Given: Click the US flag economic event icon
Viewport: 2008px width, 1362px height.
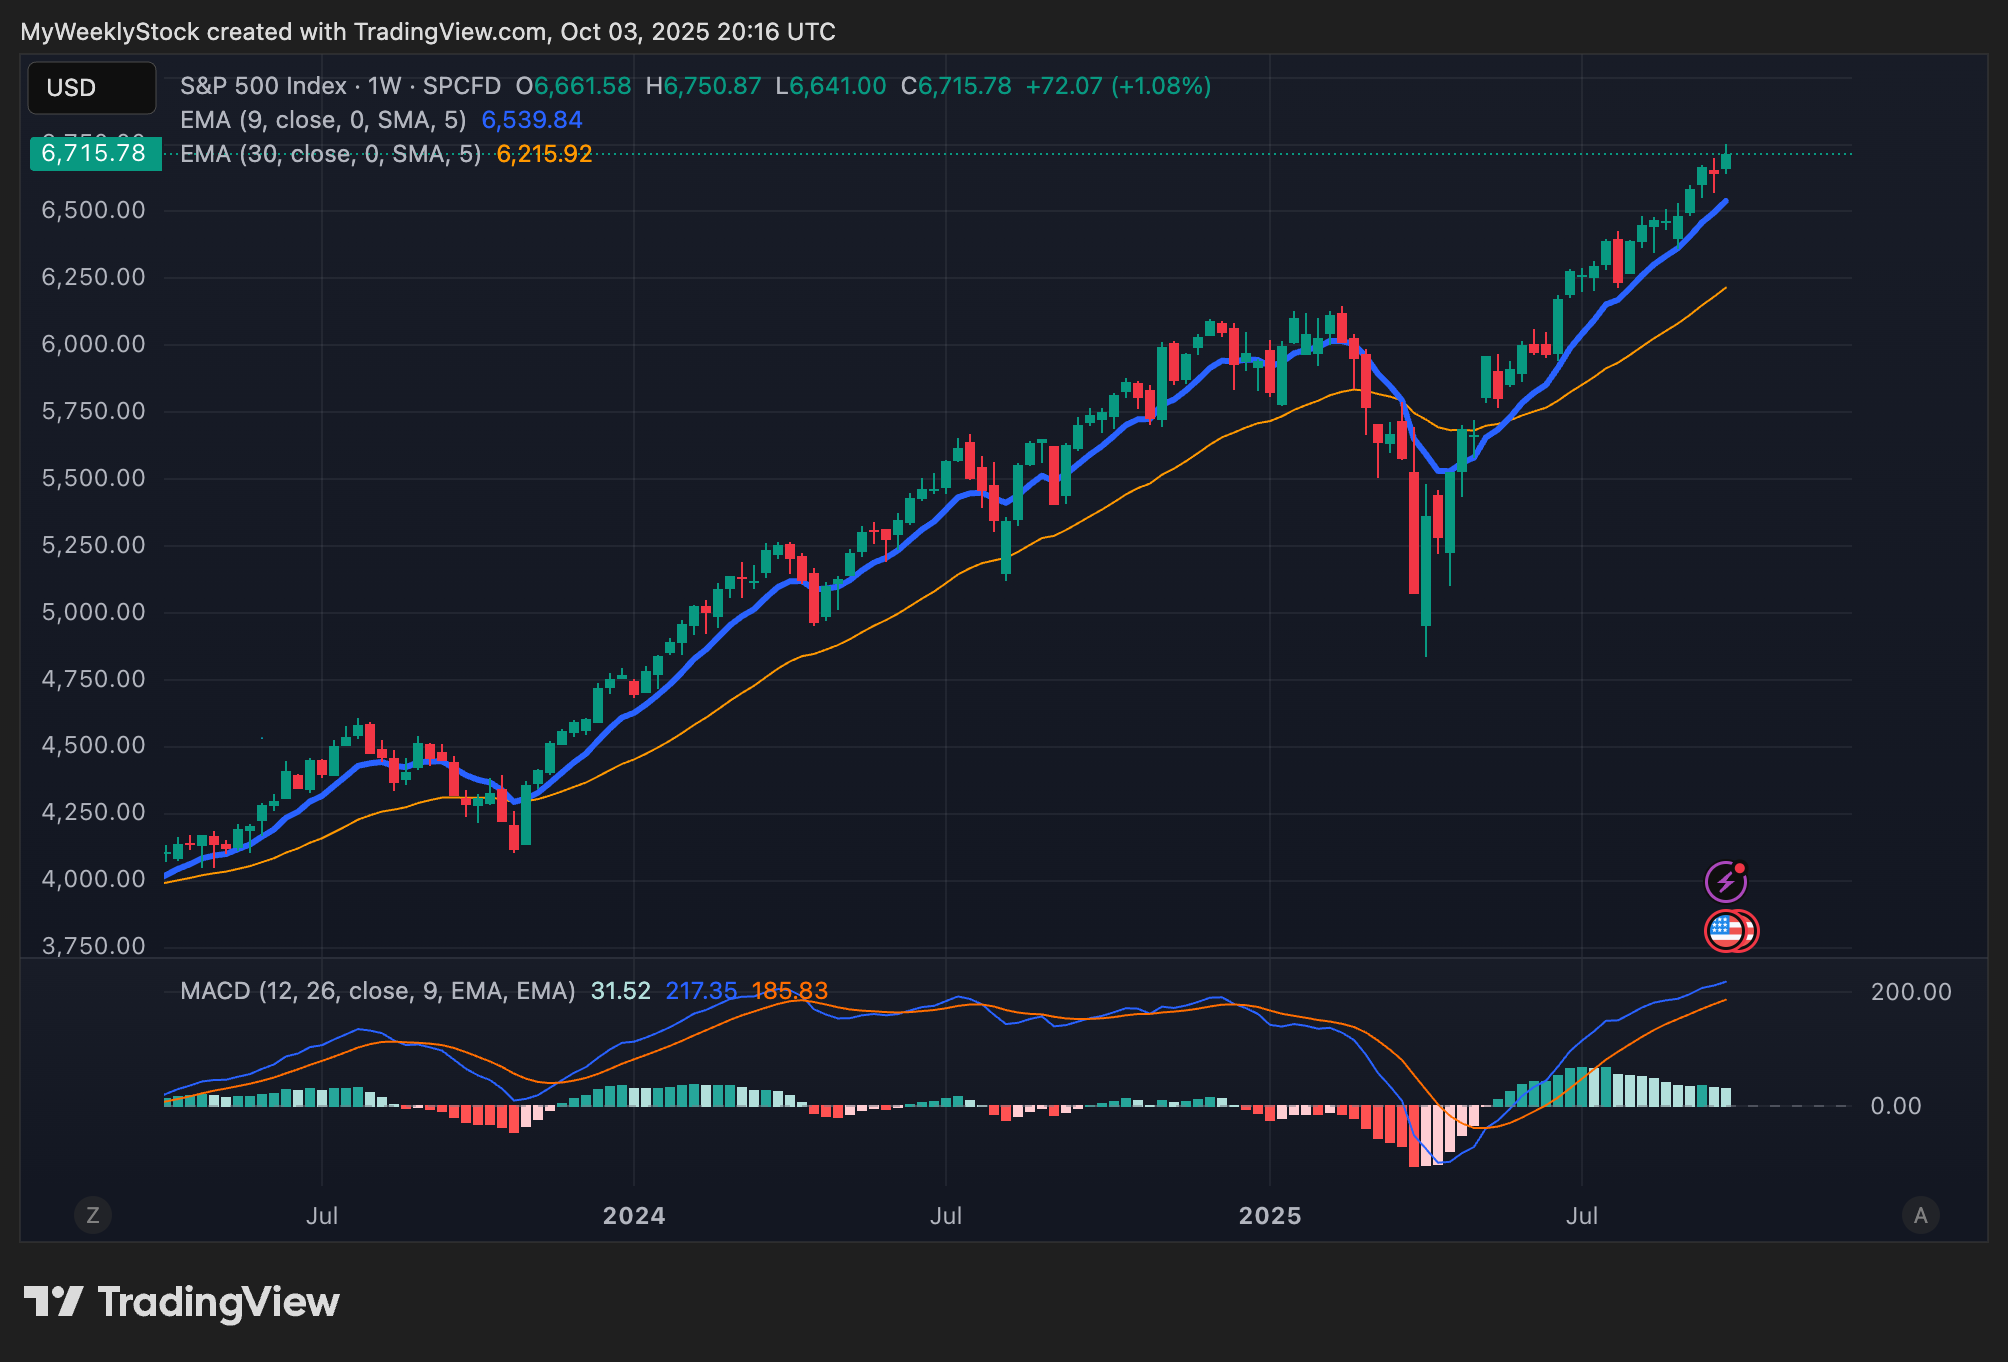Looking at the screenshot, I should point(1727,931).
